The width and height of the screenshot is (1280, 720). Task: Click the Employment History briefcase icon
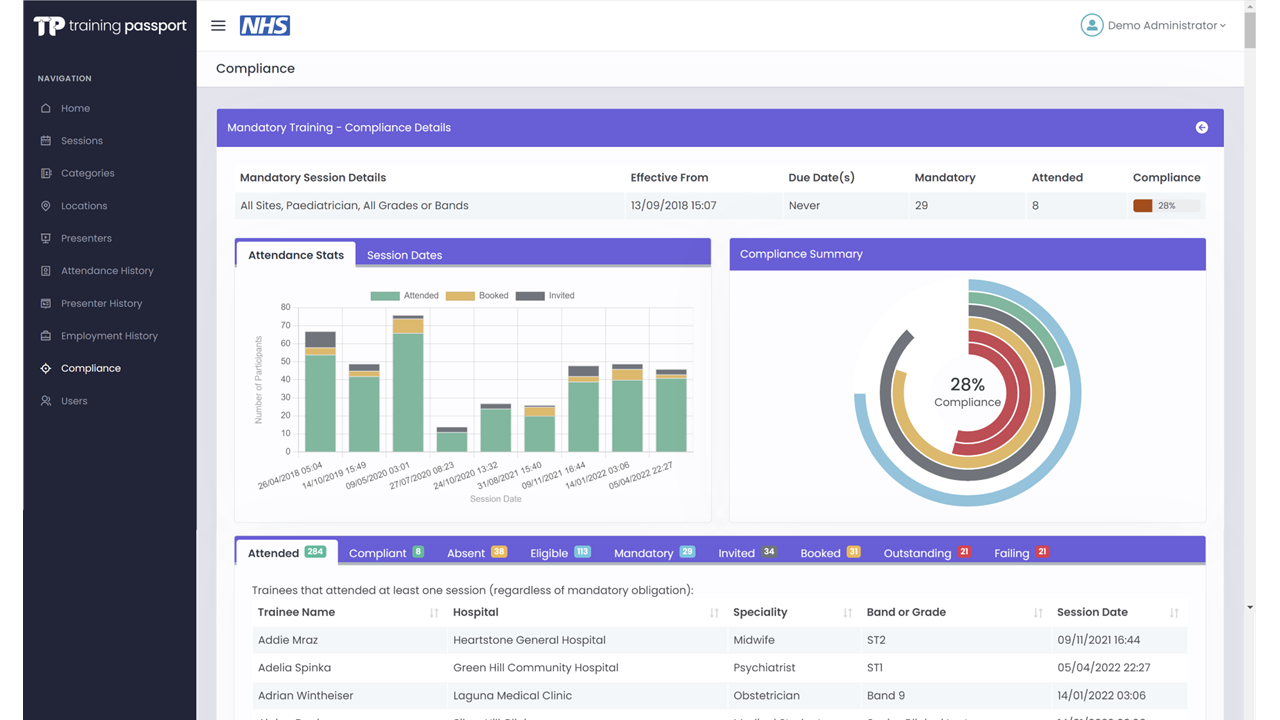(45, 336)
